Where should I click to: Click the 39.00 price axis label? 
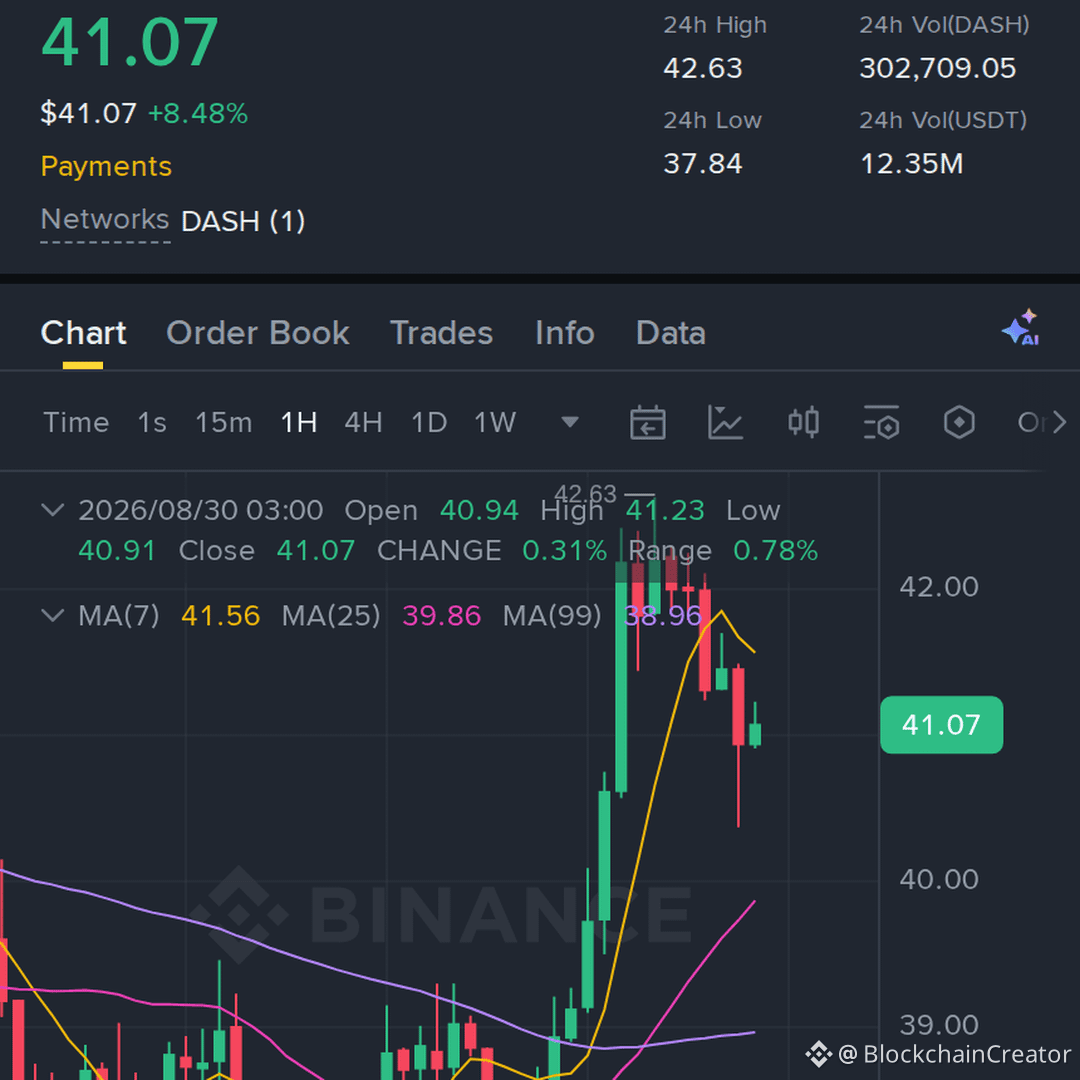click(939, 1026)
